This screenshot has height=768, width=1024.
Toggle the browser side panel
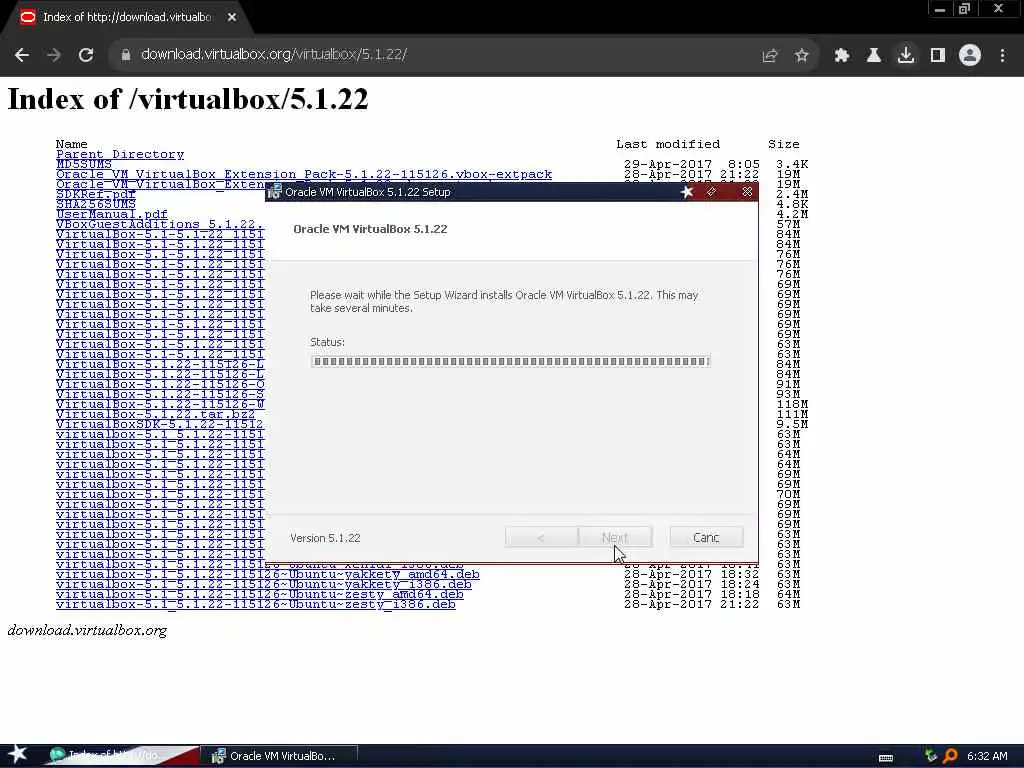point(938,56)
